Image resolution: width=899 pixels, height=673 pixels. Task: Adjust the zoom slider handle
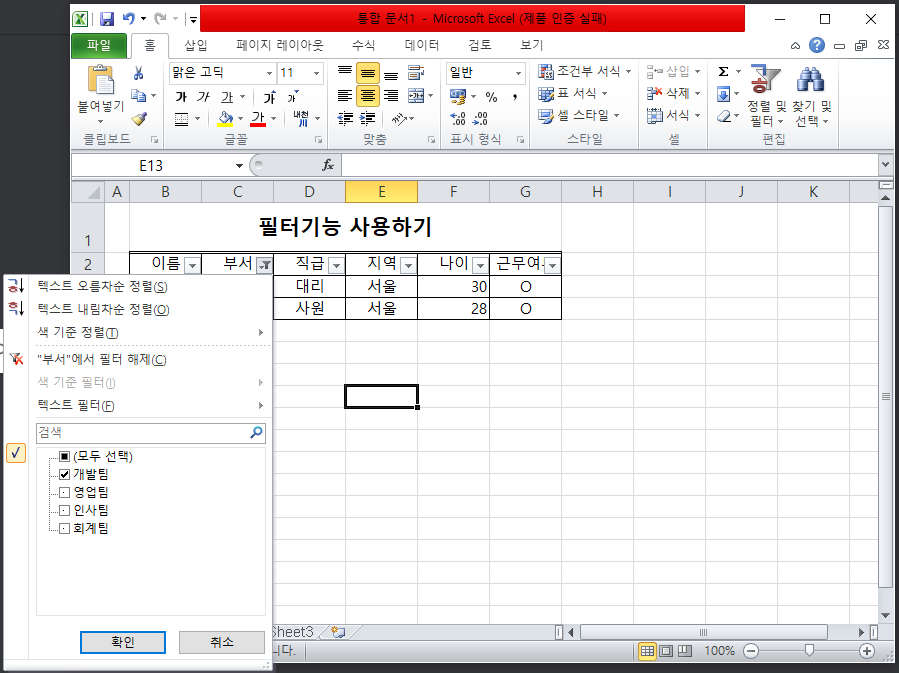coord(809,651)
